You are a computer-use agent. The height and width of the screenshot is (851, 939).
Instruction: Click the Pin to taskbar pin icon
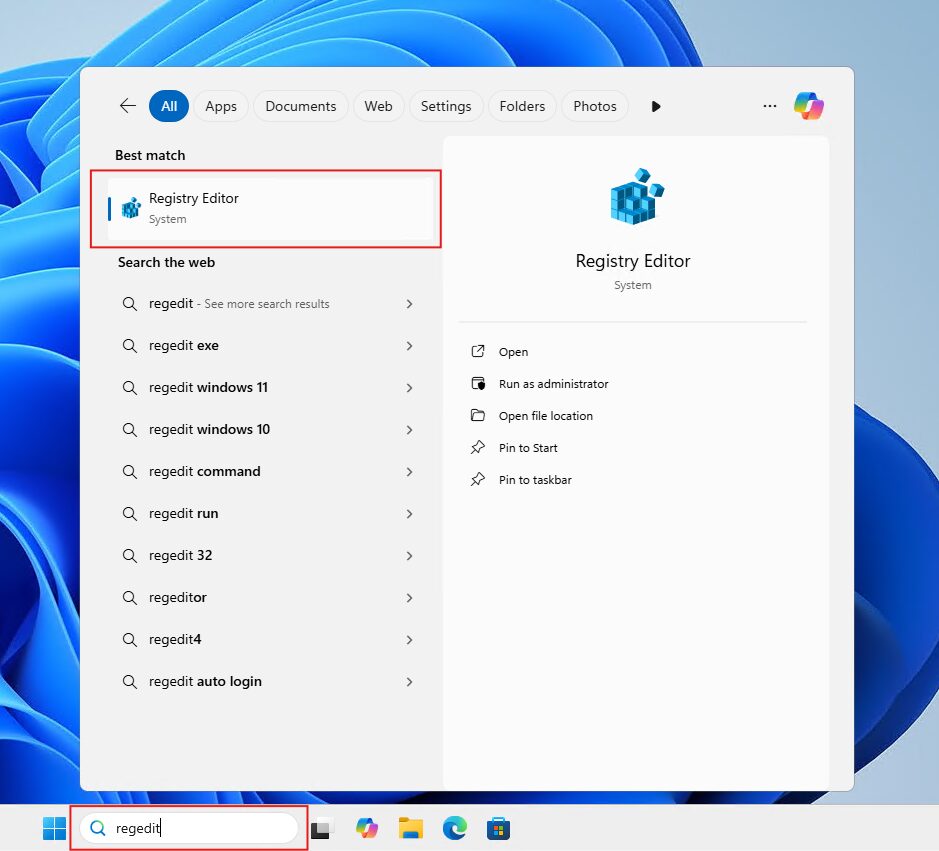click(x=478, y=480)
